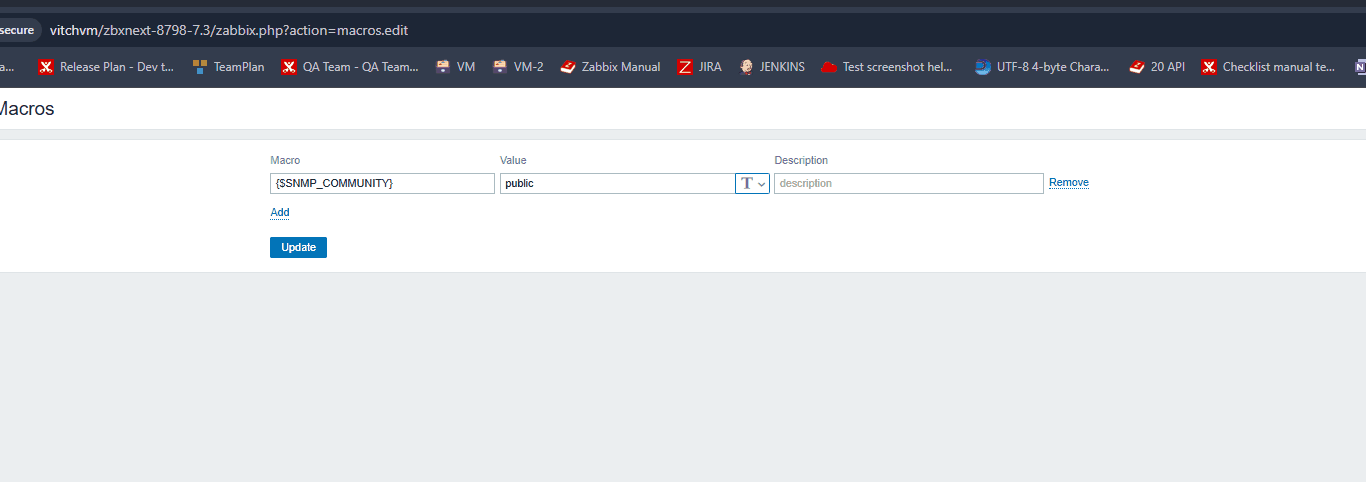
Task: Open the UTF-8 4-byte Characters bookmark
Action: click(1042, 67)
